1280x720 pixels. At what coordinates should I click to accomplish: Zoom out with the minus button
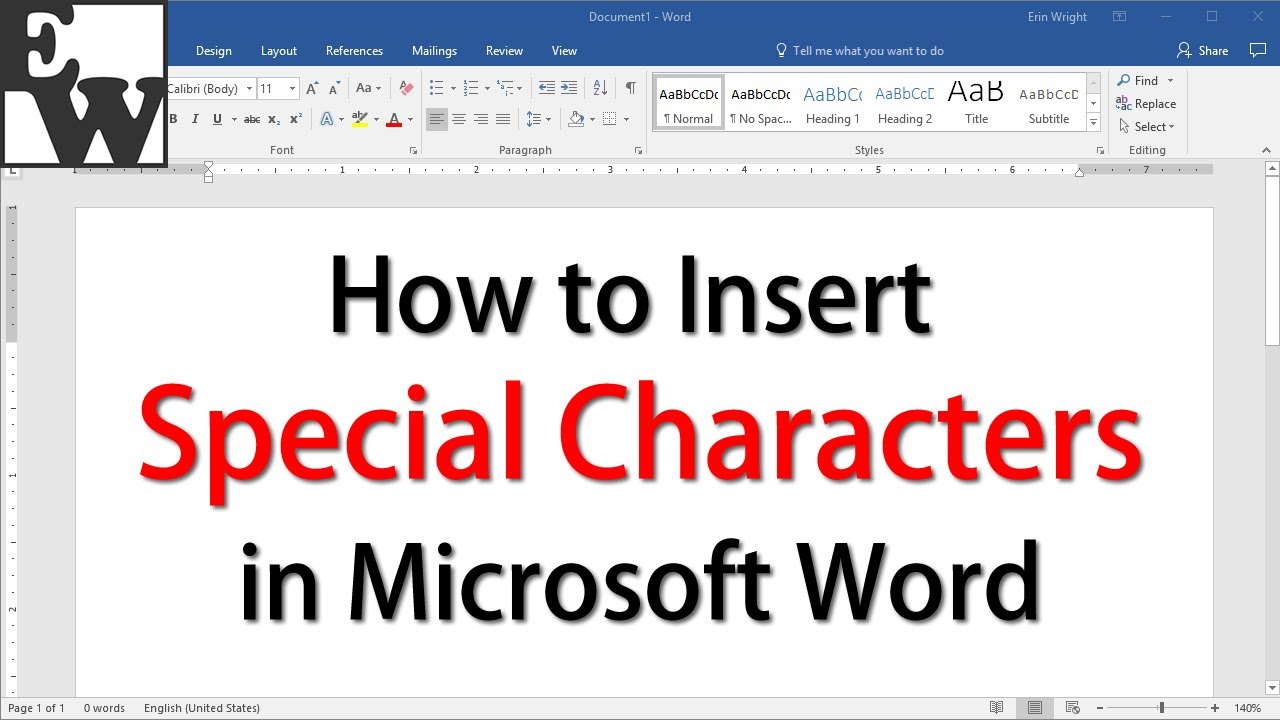click(1099, 708)
